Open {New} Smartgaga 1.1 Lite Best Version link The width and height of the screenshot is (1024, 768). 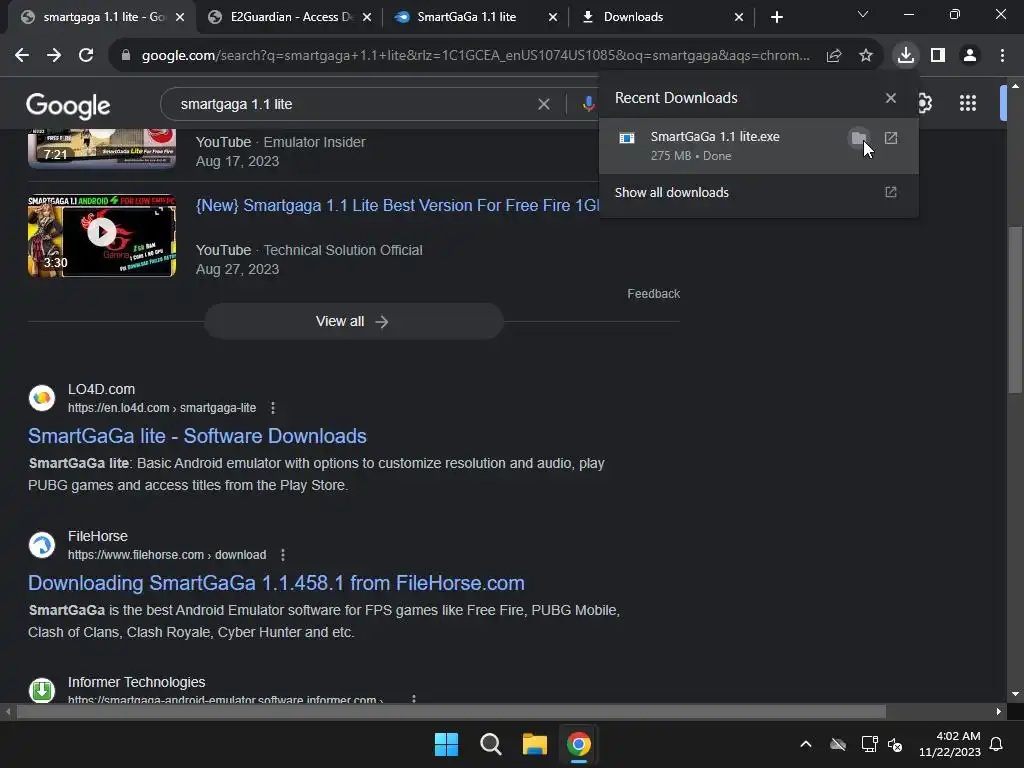pos(397,206)
